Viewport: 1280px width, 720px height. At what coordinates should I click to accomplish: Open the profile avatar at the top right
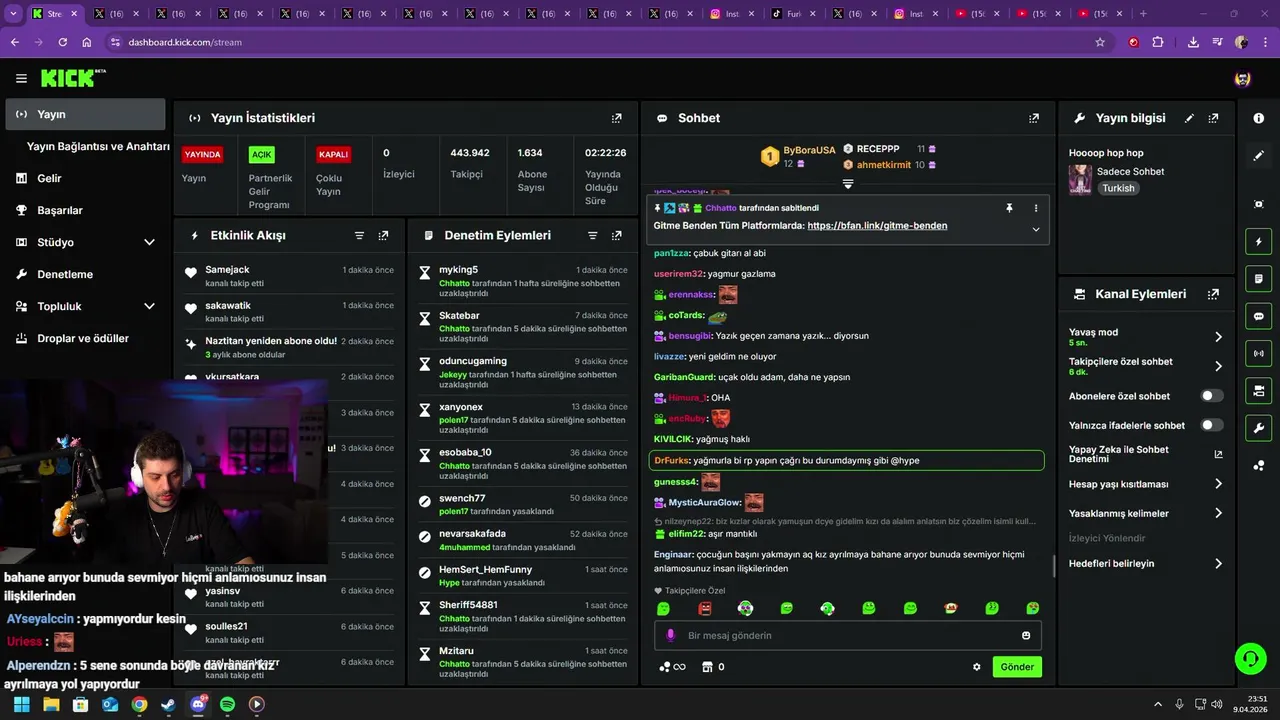tap(1242, 78)
